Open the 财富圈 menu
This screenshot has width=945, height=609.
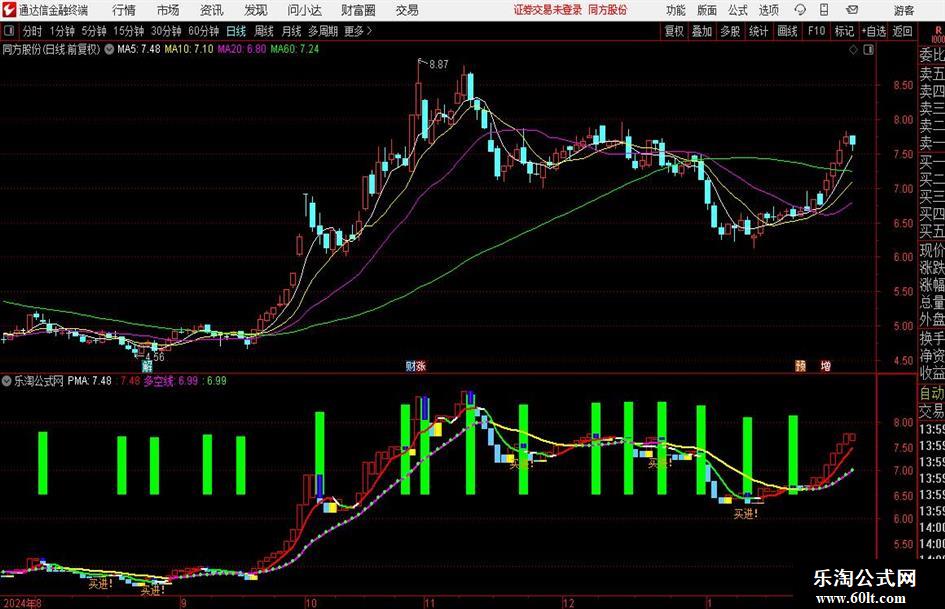(x=358, y=10)
